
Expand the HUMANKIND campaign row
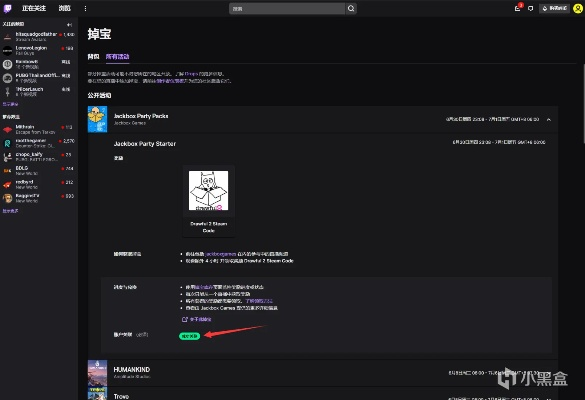click(323, 373)
